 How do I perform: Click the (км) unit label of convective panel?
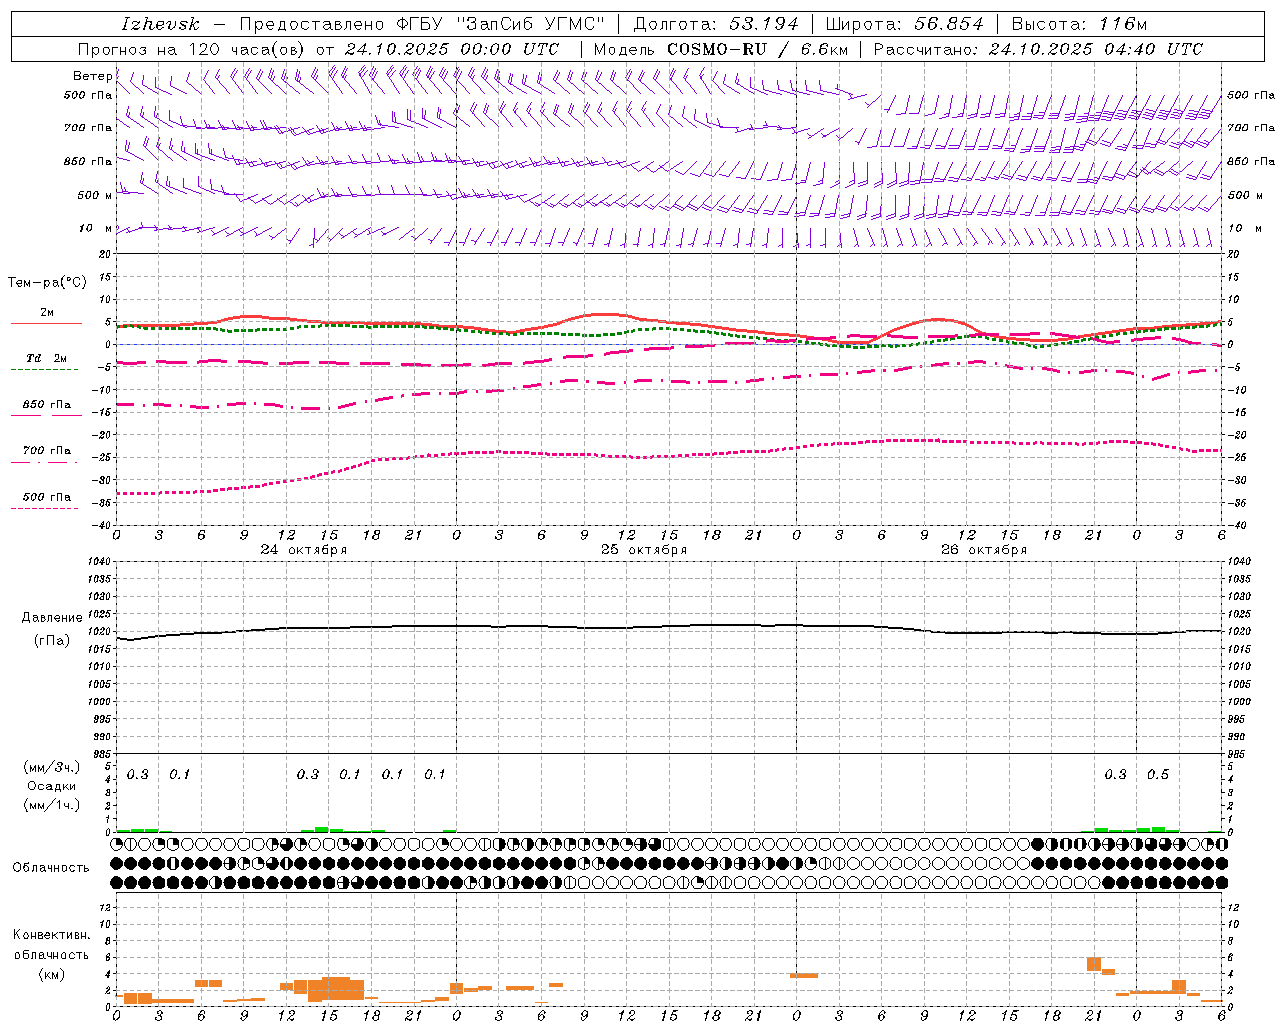tap(52, 974)
